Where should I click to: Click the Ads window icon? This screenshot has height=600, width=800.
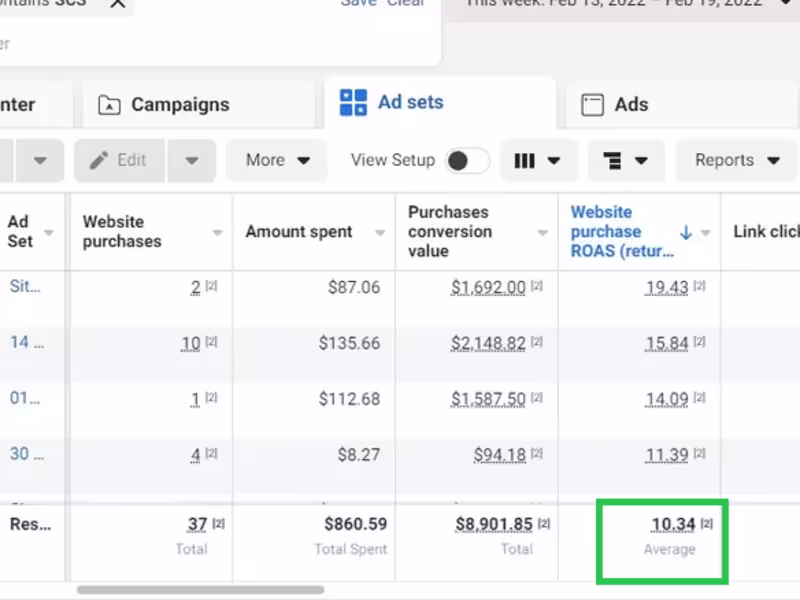point(593,105)
